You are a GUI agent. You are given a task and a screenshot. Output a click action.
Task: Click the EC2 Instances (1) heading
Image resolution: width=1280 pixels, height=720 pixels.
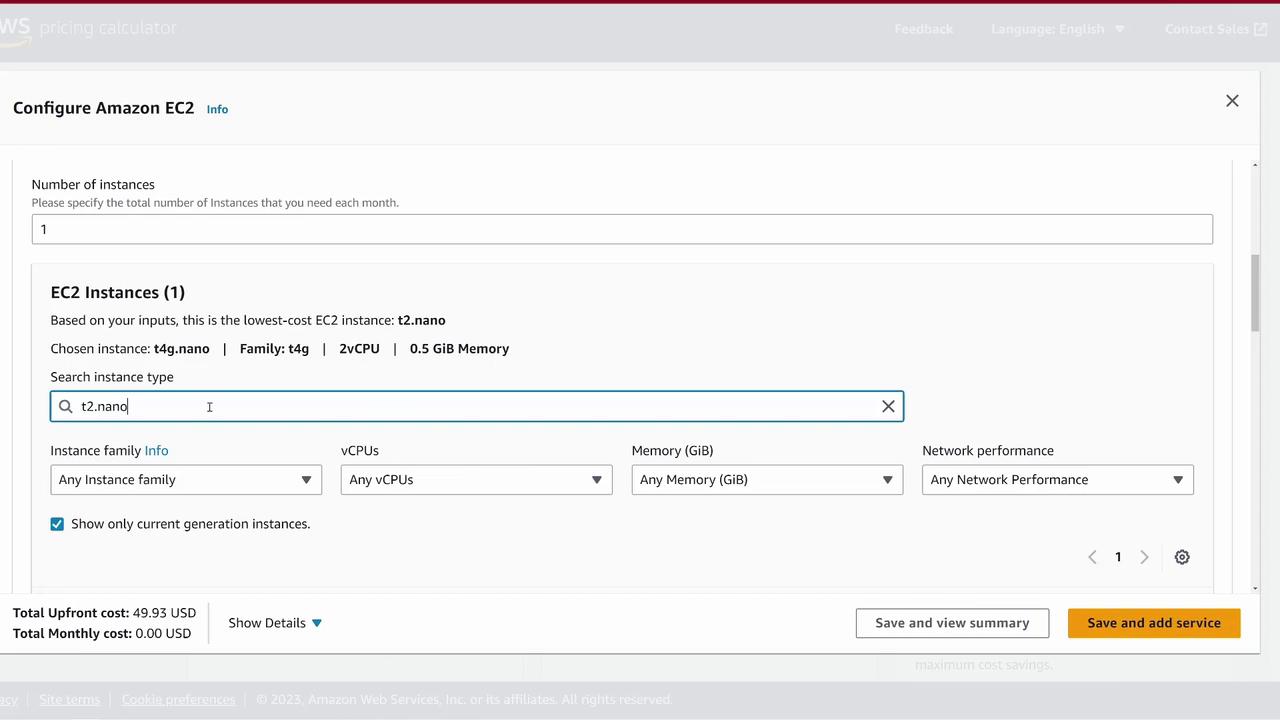118,292
